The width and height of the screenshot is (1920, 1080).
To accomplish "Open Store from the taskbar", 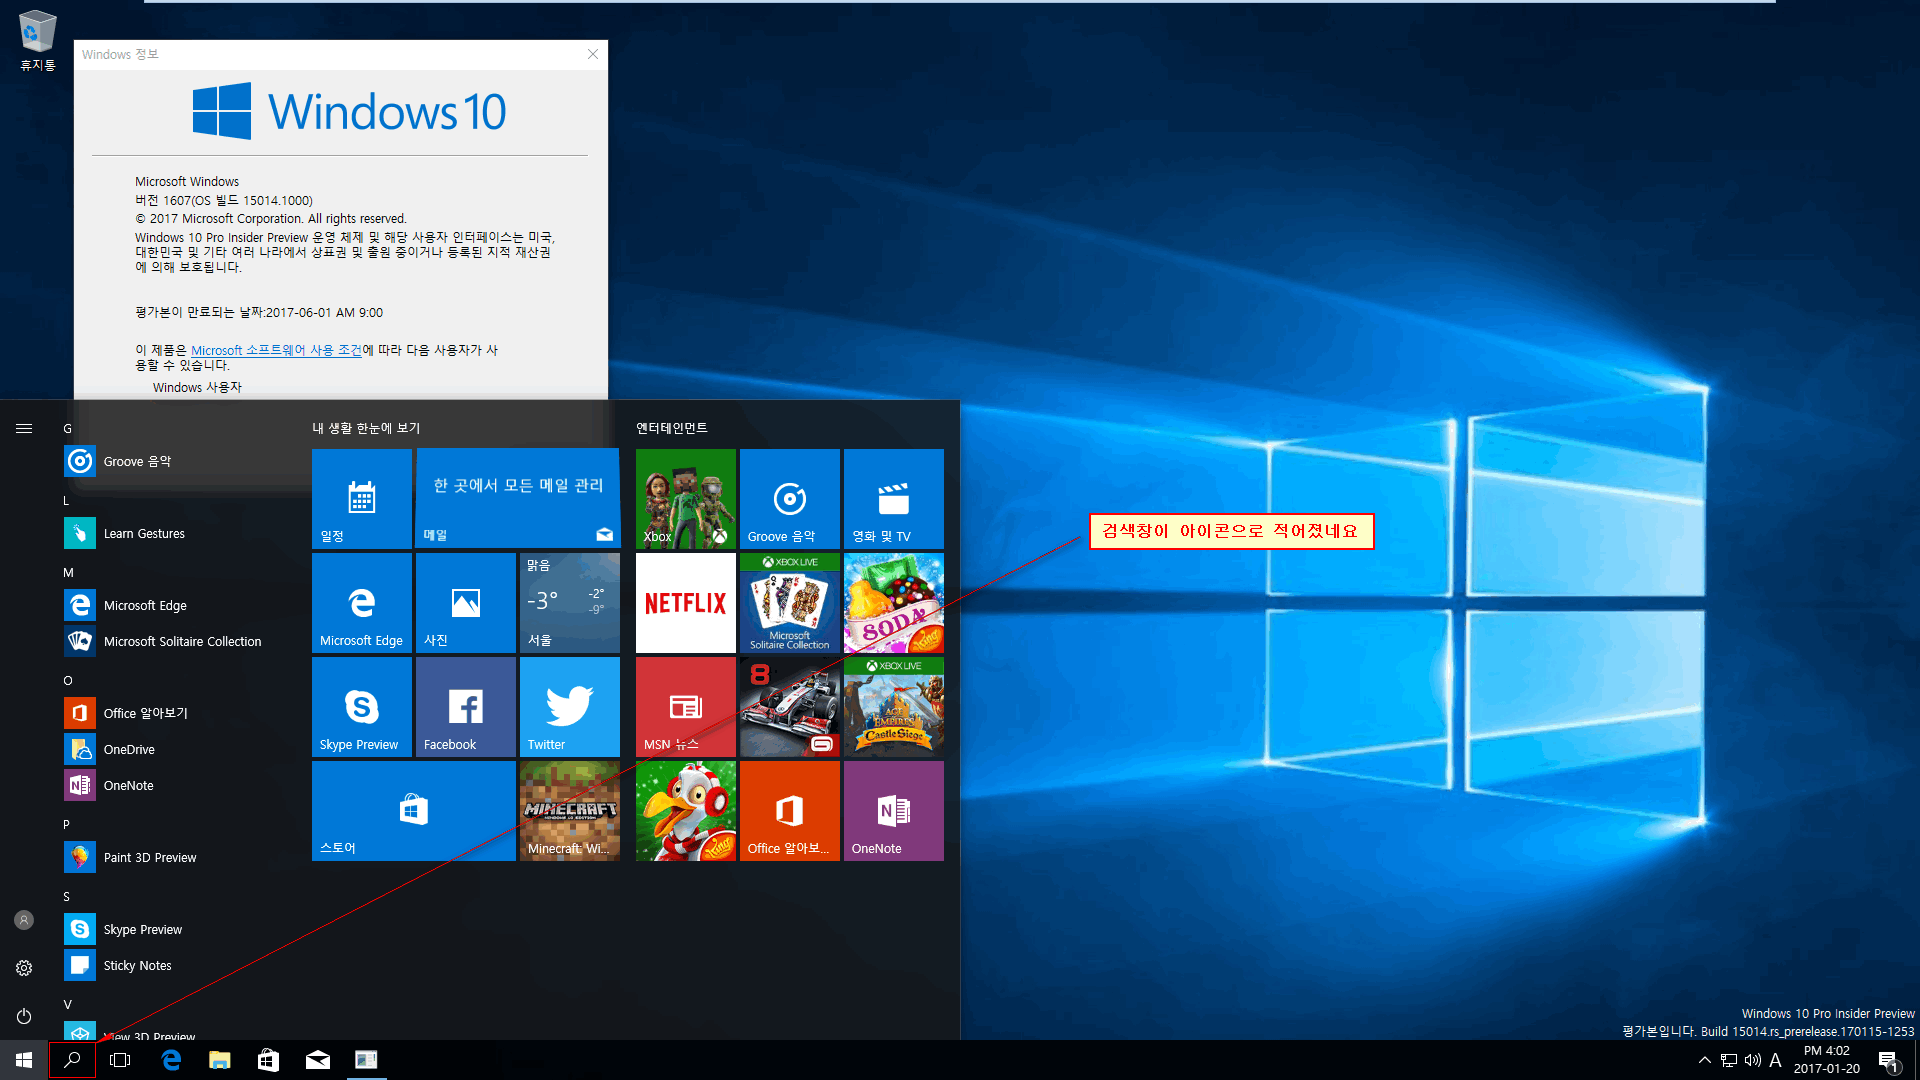I will point(269,1060).
